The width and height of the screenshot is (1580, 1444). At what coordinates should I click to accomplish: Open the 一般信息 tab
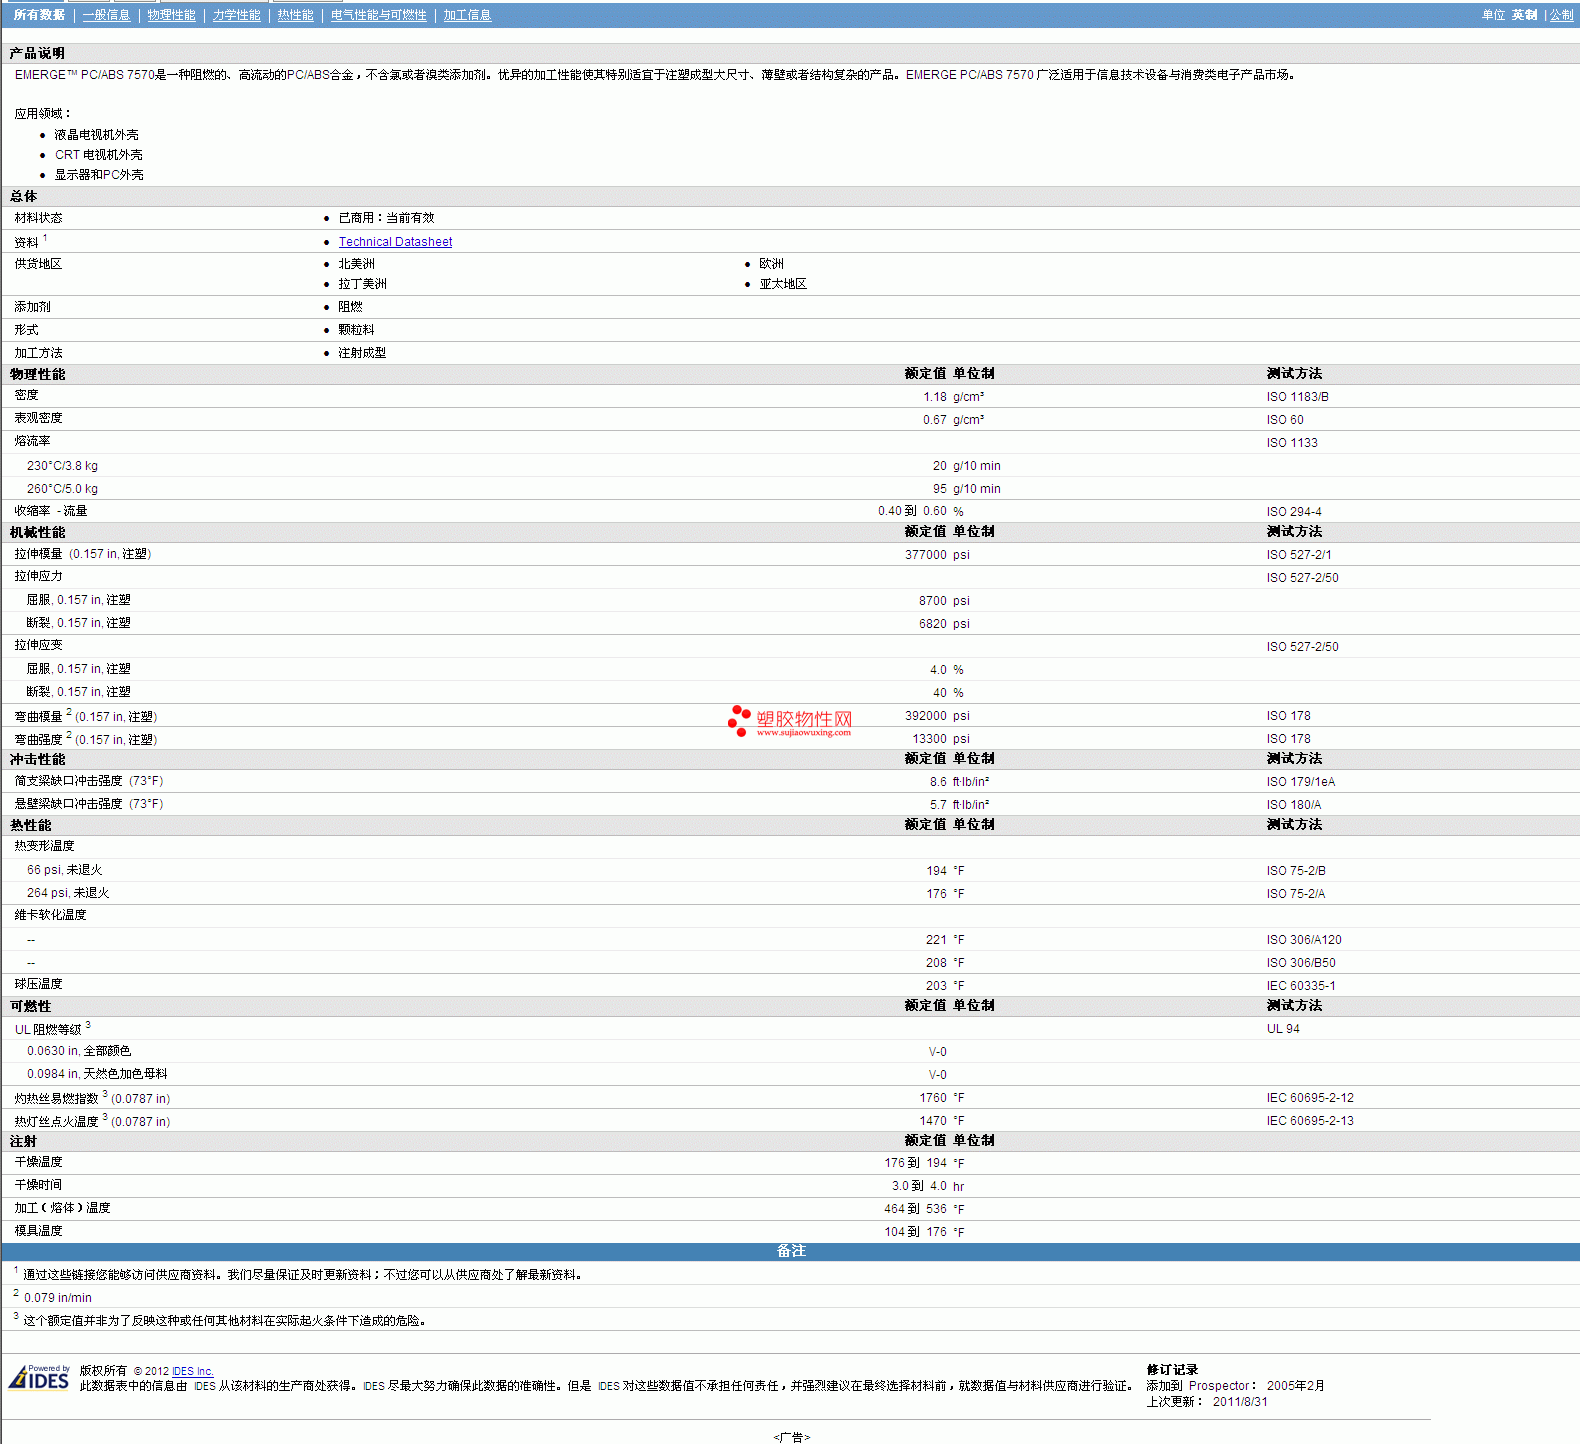[106, 15]
